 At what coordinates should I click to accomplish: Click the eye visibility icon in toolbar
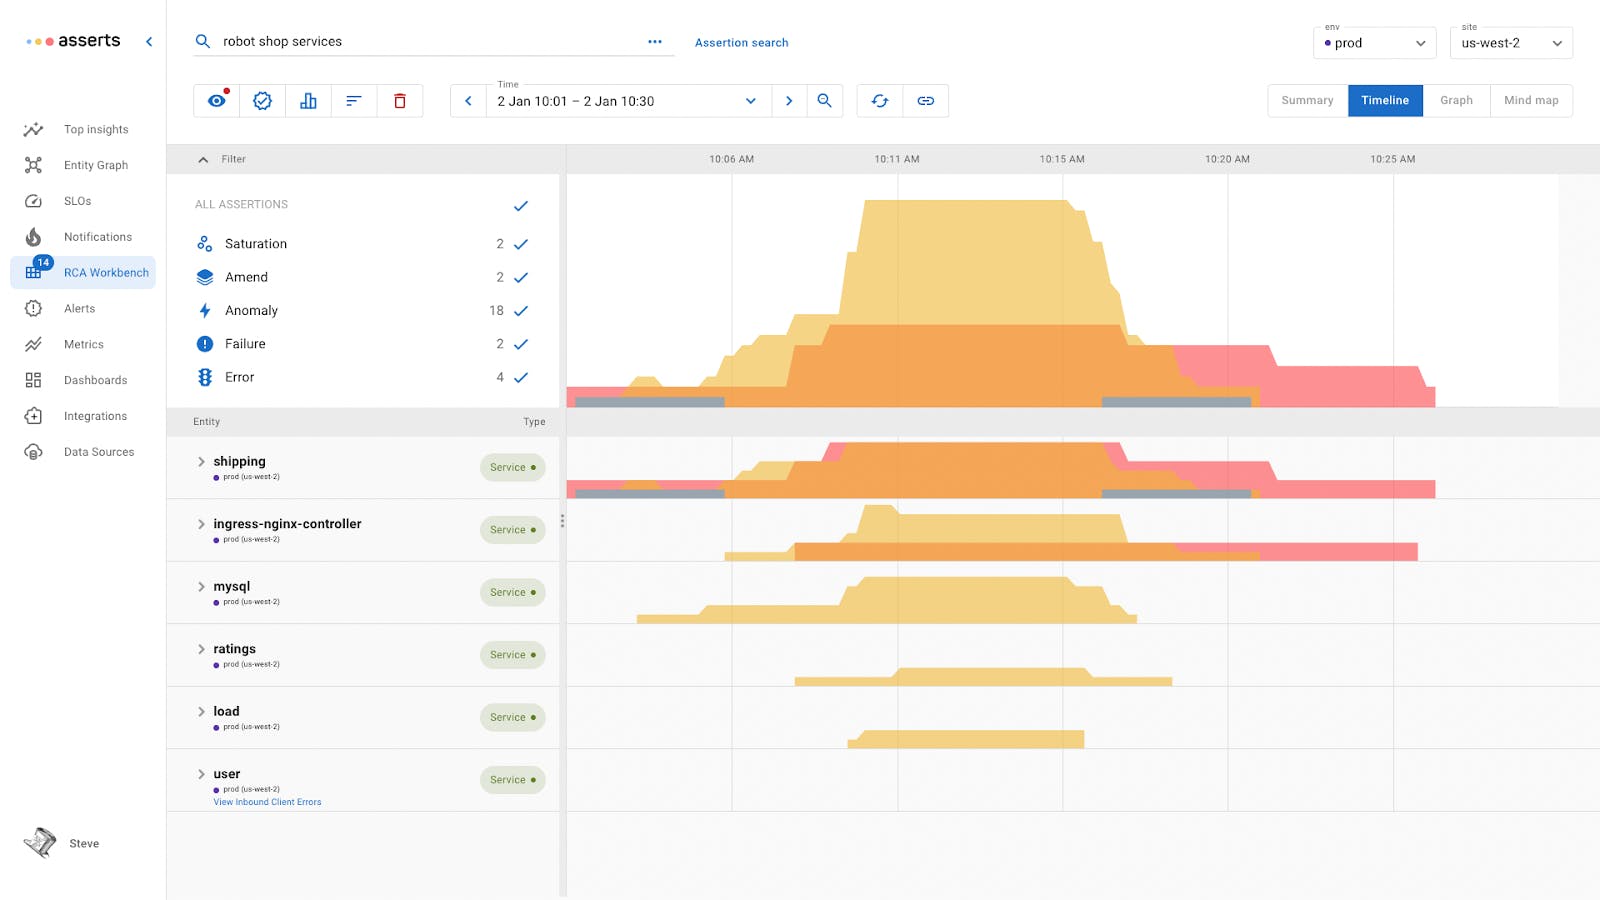(216, 101)
